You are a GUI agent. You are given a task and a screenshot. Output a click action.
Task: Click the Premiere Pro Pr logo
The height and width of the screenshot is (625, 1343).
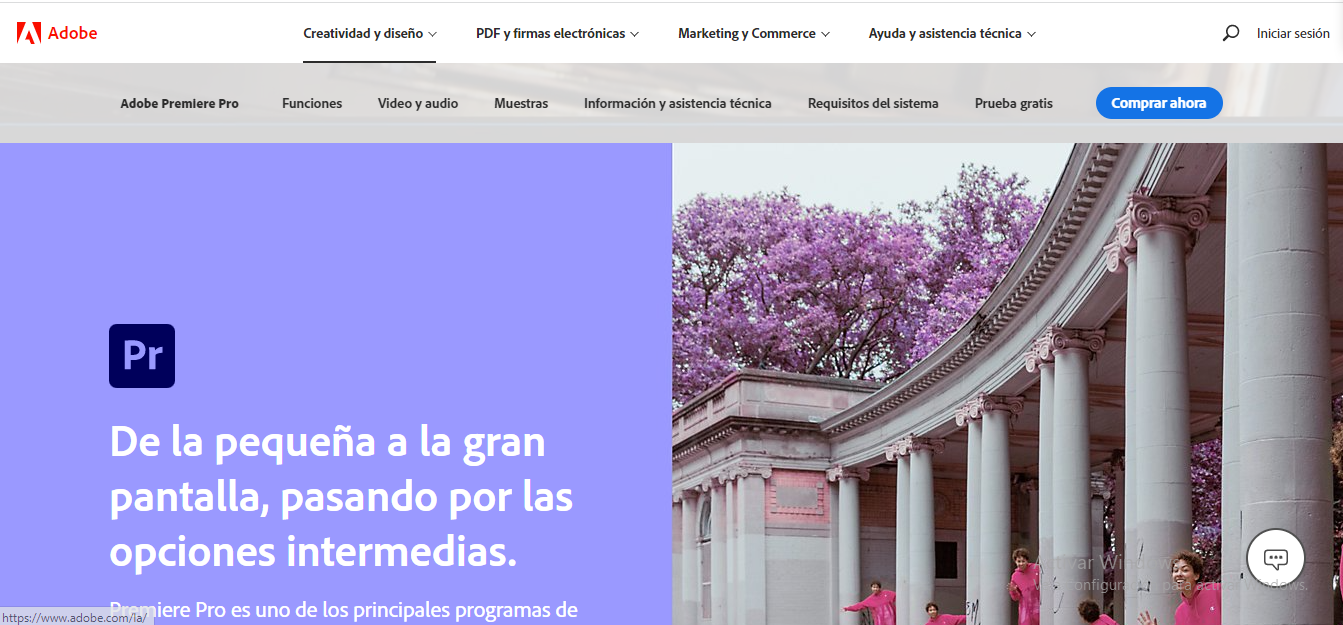pos(142,356)
